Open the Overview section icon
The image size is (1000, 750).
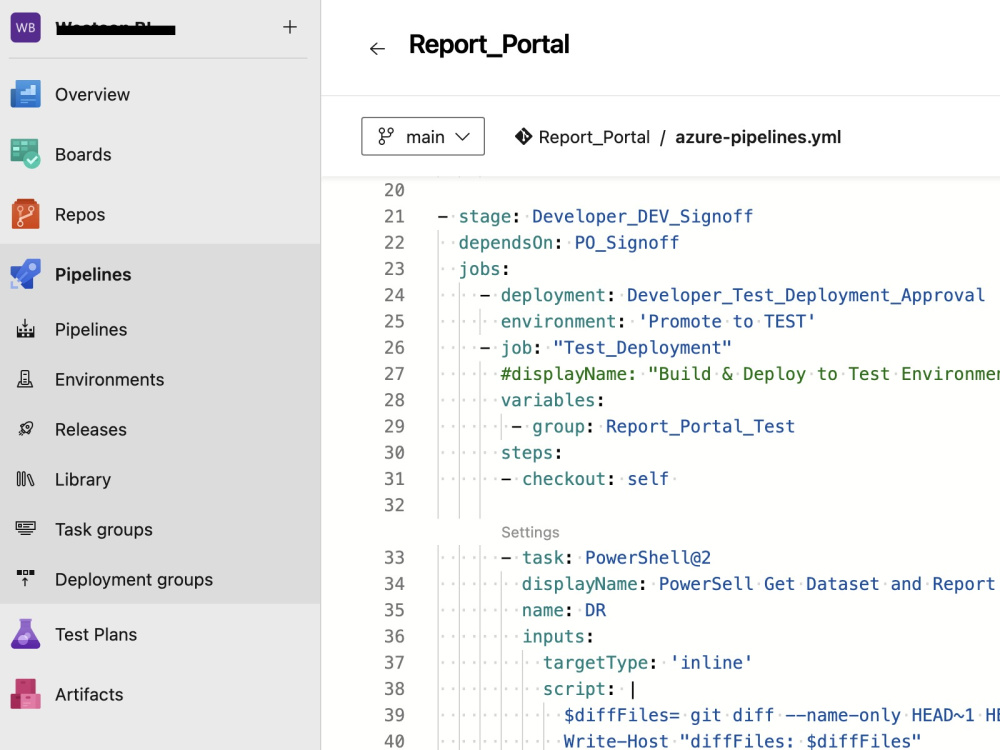26,94
